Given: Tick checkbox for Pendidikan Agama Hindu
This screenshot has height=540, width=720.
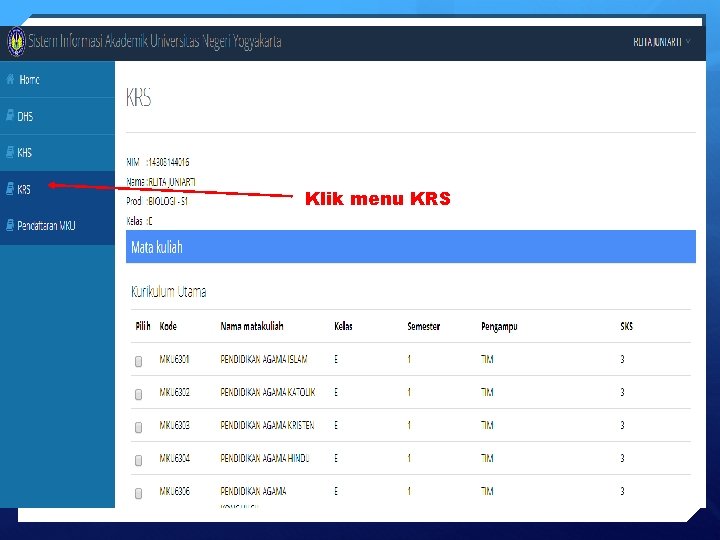Looking at the screenshot, I should pyautogui.click(x=138, y=460).
